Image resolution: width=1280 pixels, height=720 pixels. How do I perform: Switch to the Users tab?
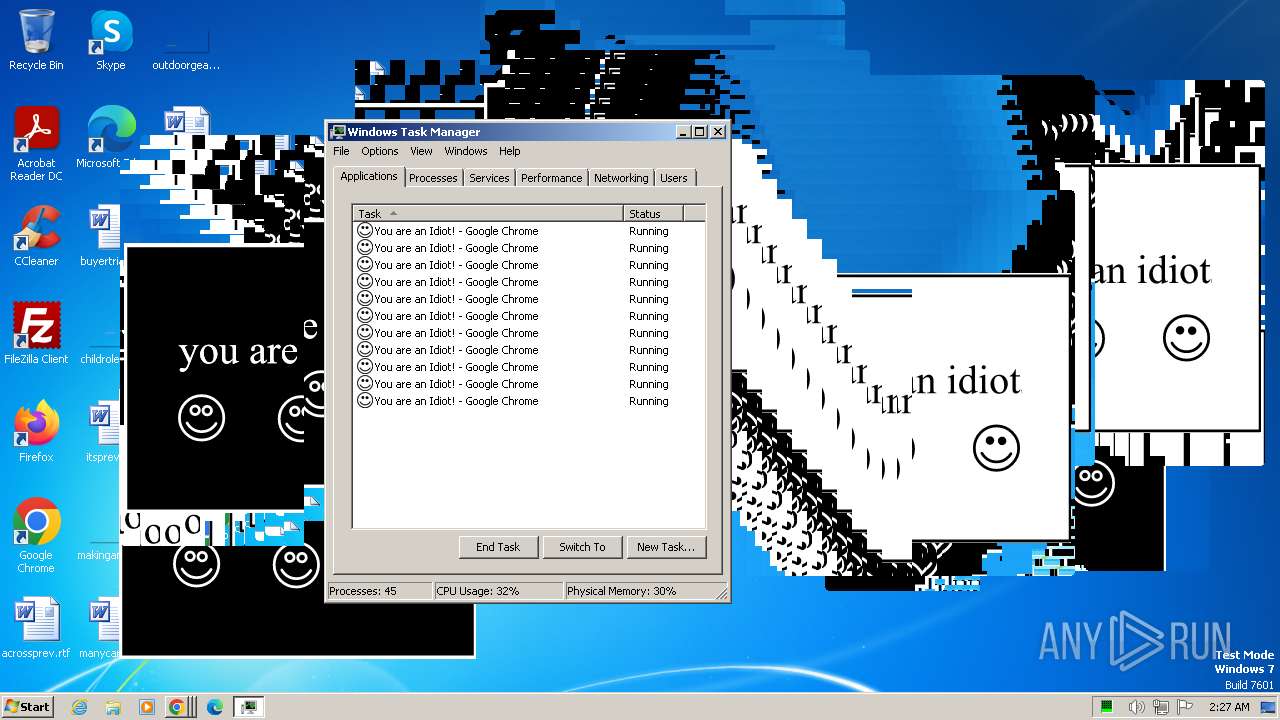point(674,178)
